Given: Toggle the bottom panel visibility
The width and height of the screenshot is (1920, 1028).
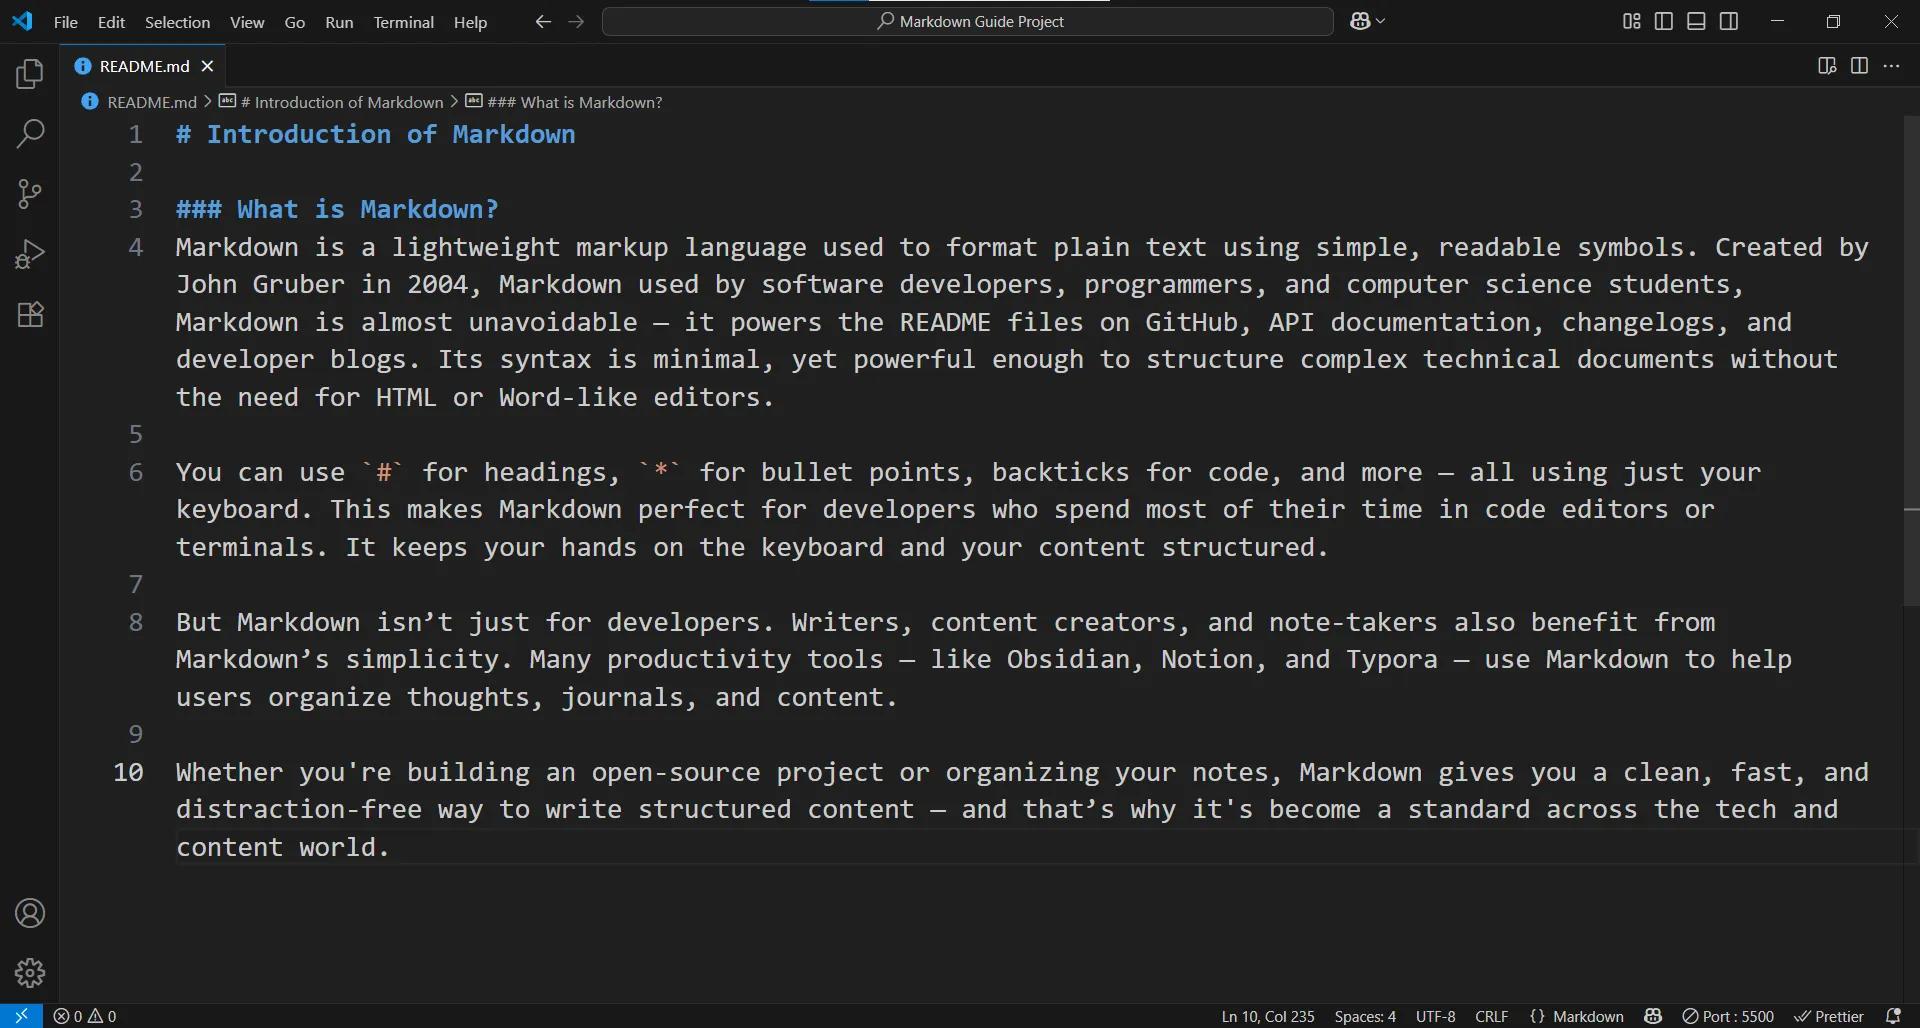Looking at the screenshot, I should point(1697,20).
